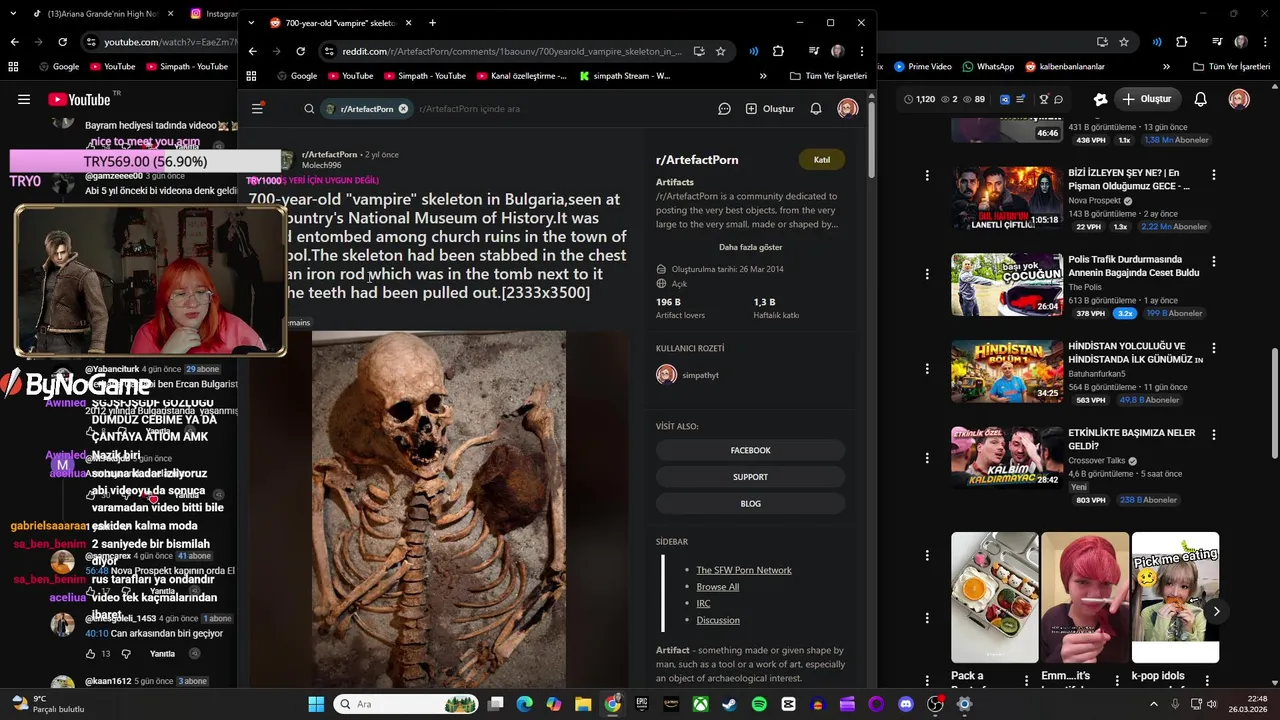Open WhatsApp bookmark in YouTube window
Viewport: 1280px width, 720px height.
coord(988,67)
